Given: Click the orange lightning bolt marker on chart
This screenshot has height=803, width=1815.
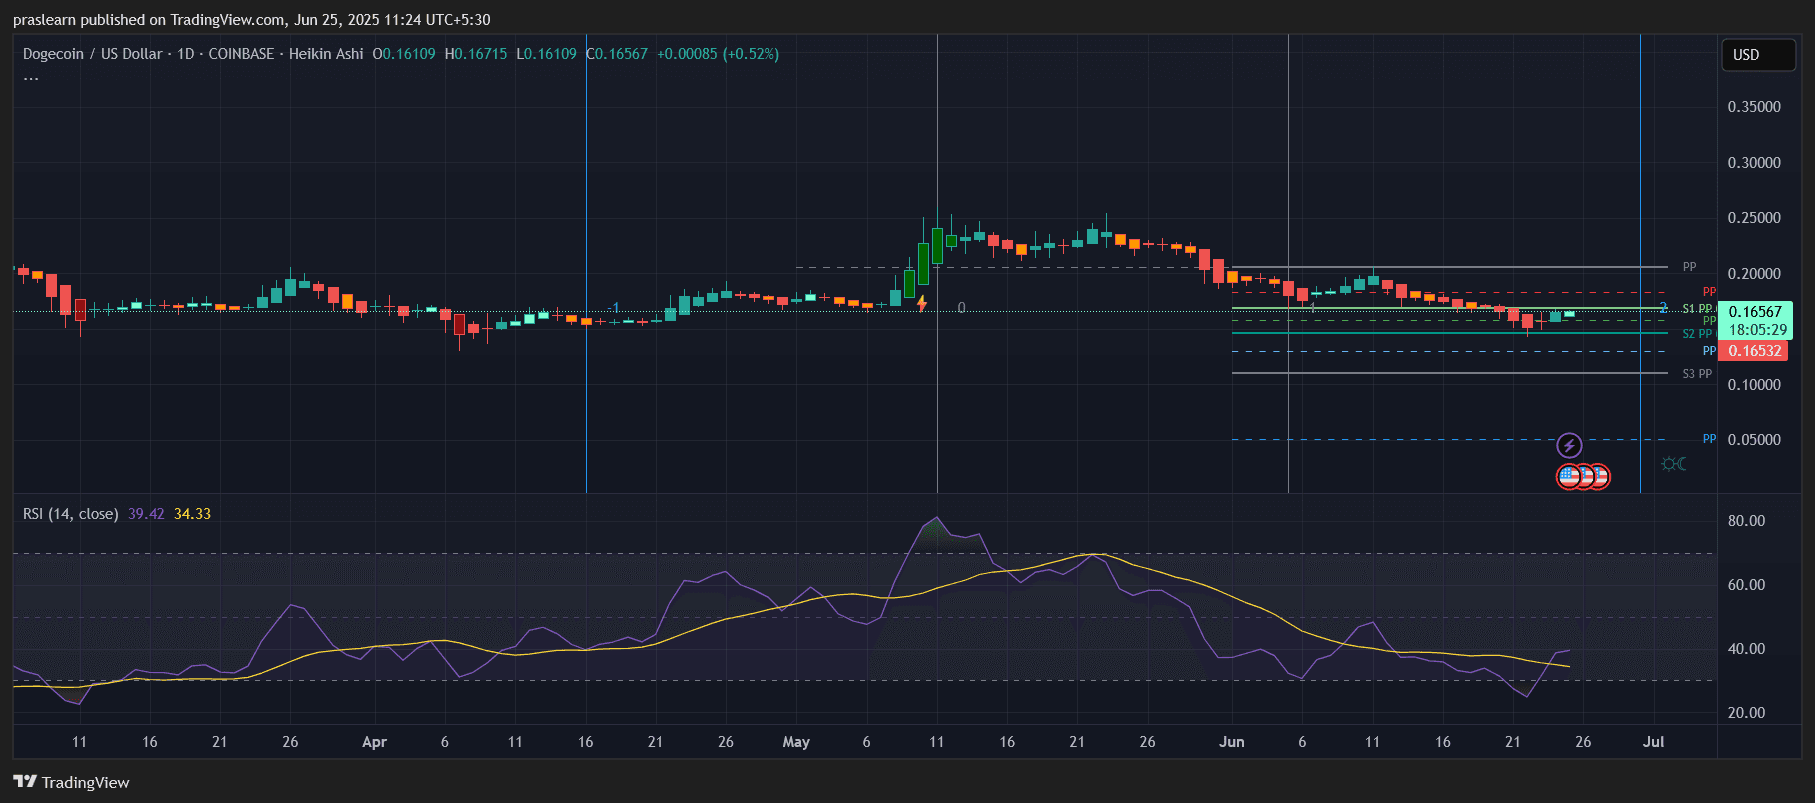Looking at the screenshot, I should [921, 303].
